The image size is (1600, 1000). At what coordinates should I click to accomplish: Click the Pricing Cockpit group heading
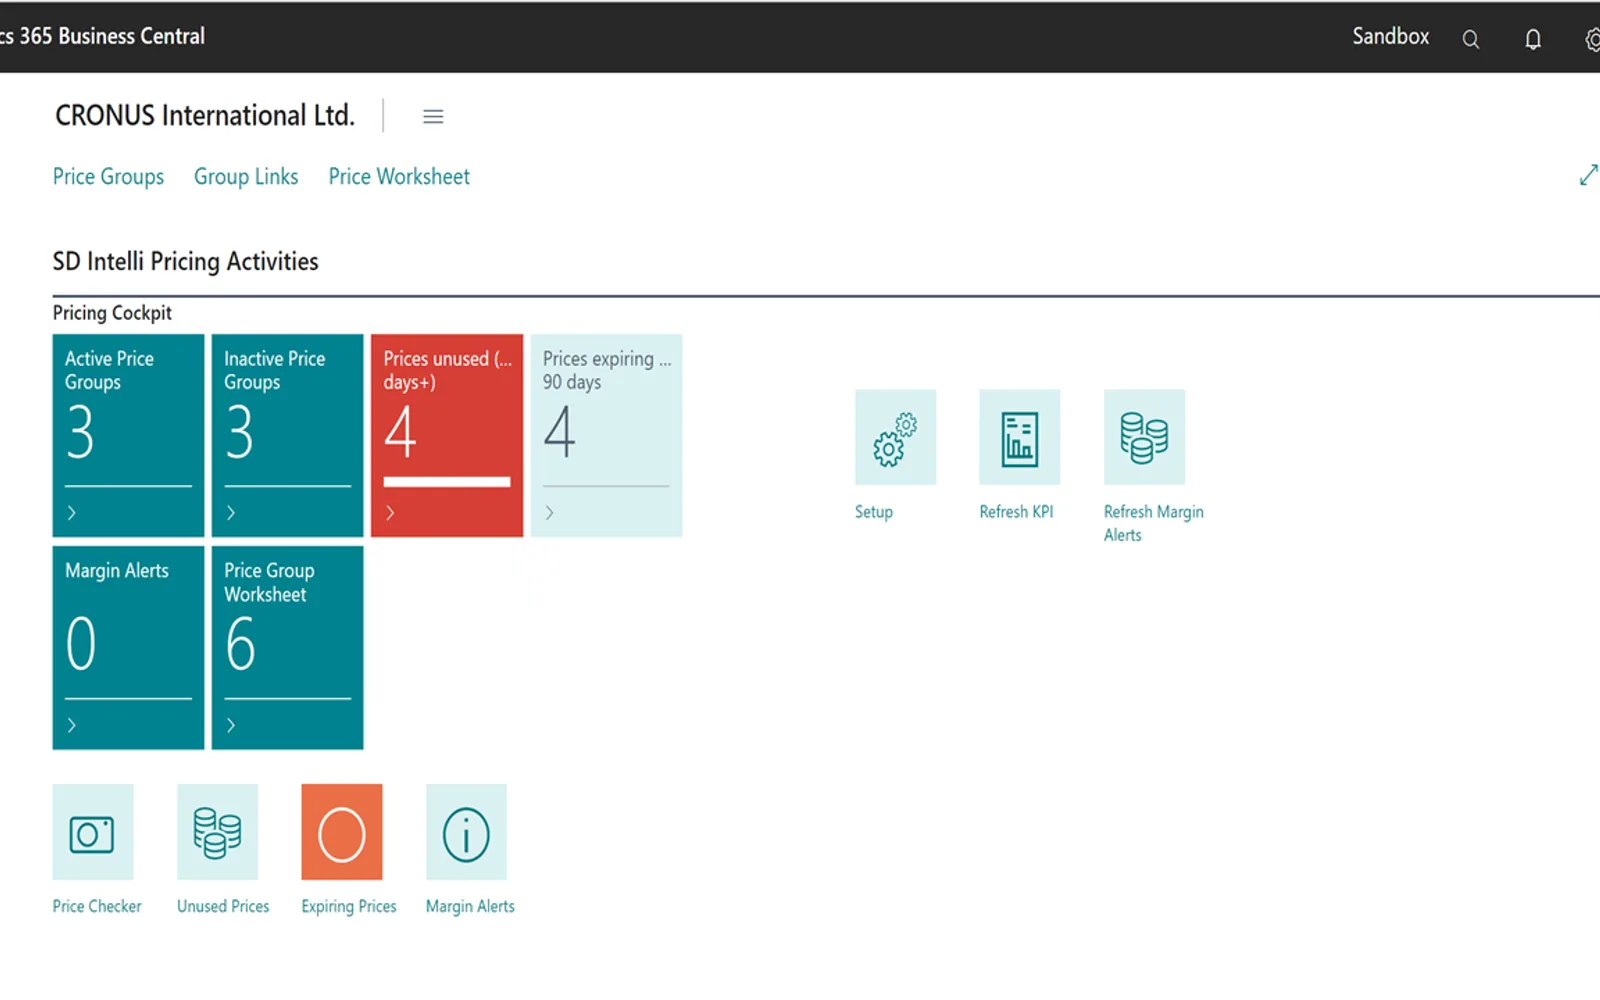[x=112, y=313]
